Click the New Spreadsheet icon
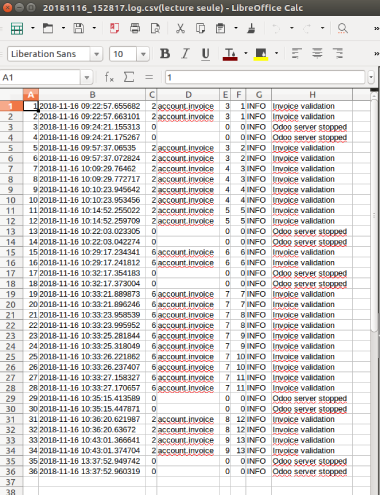The image size is (380, 495). (x=17, y=28)
